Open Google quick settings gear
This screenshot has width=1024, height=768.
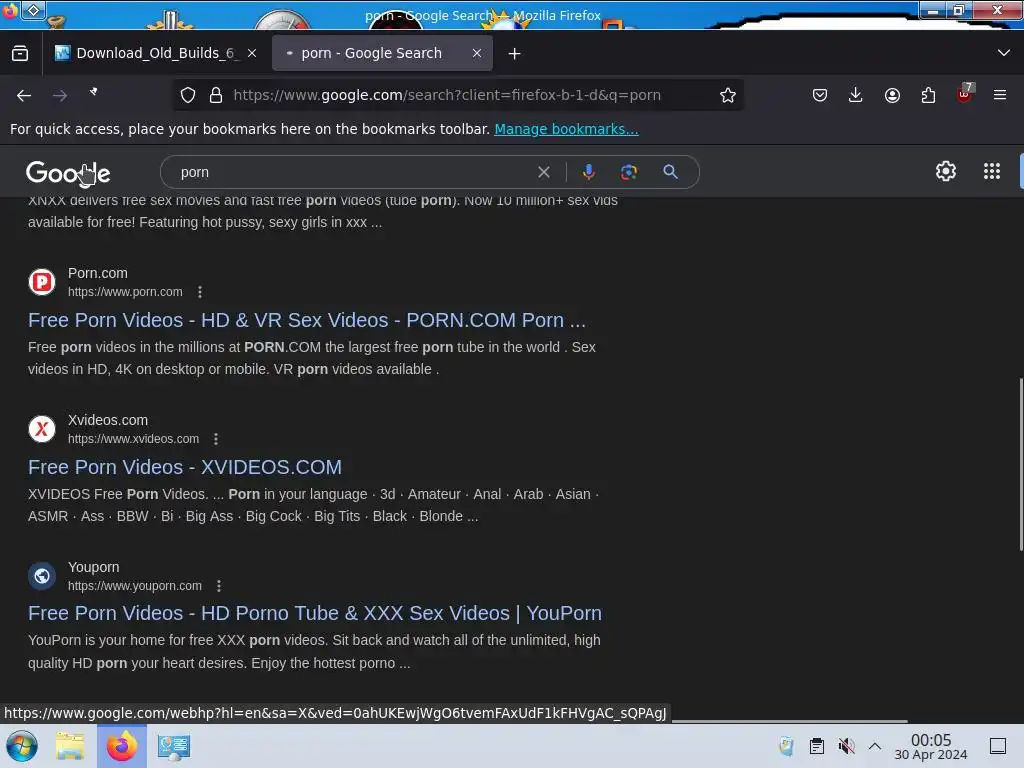coord(946,171)
